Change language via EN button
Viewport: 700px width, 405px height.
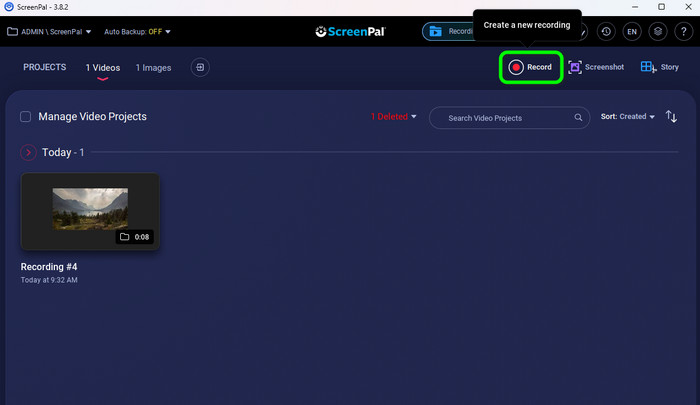tap(632, 32)
